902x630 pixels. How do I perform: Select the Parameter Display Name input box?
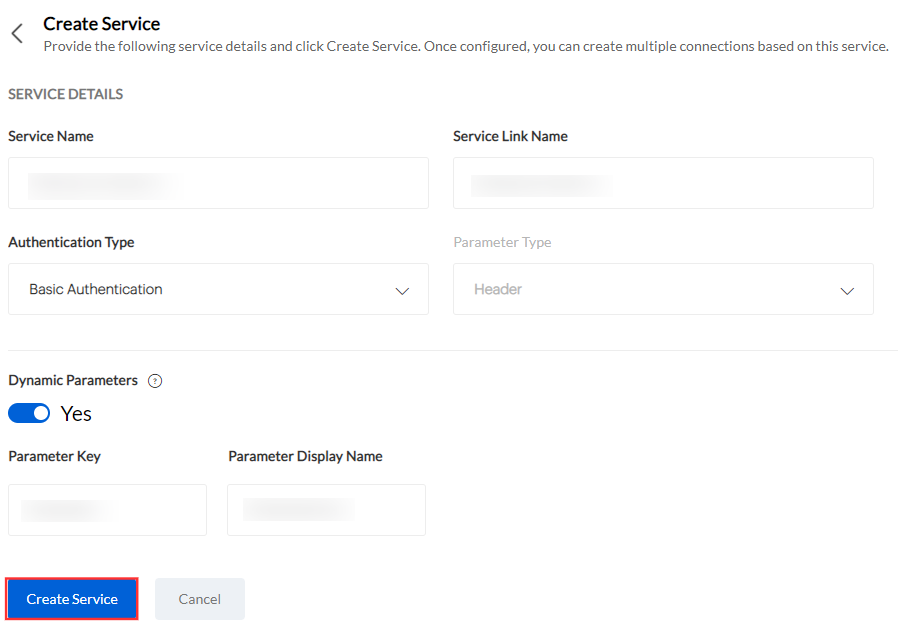(x=326, y=510)
